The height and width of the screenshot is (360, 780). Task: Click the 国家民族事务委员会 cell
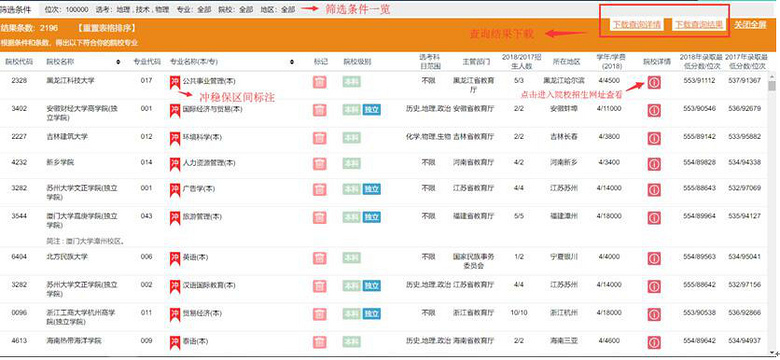click(x=474, y=262)
